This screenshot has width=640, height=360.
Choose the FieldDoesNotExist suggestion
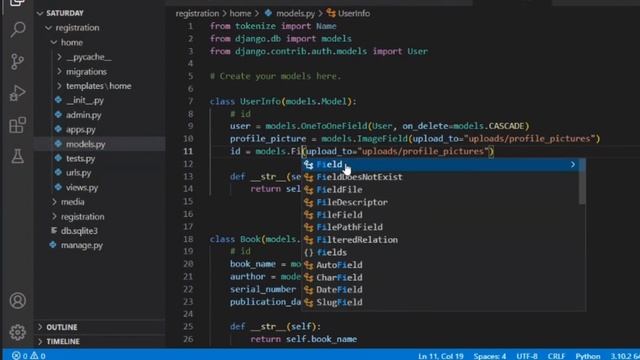coord(440,177)
